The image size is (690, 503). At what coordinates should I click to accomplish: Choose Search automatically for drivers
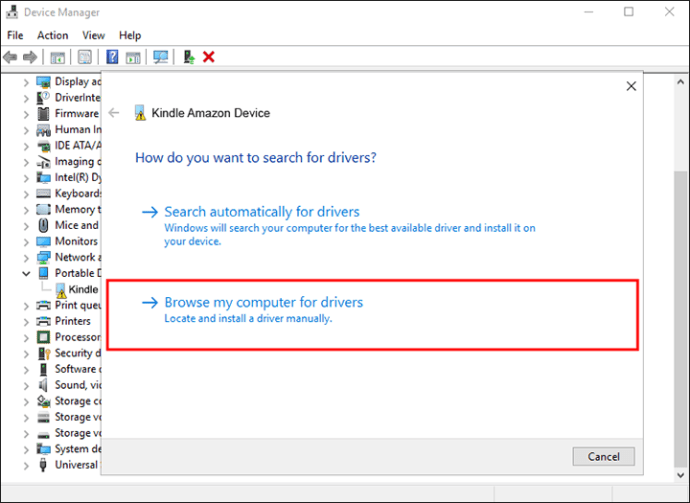pos(261,212)
